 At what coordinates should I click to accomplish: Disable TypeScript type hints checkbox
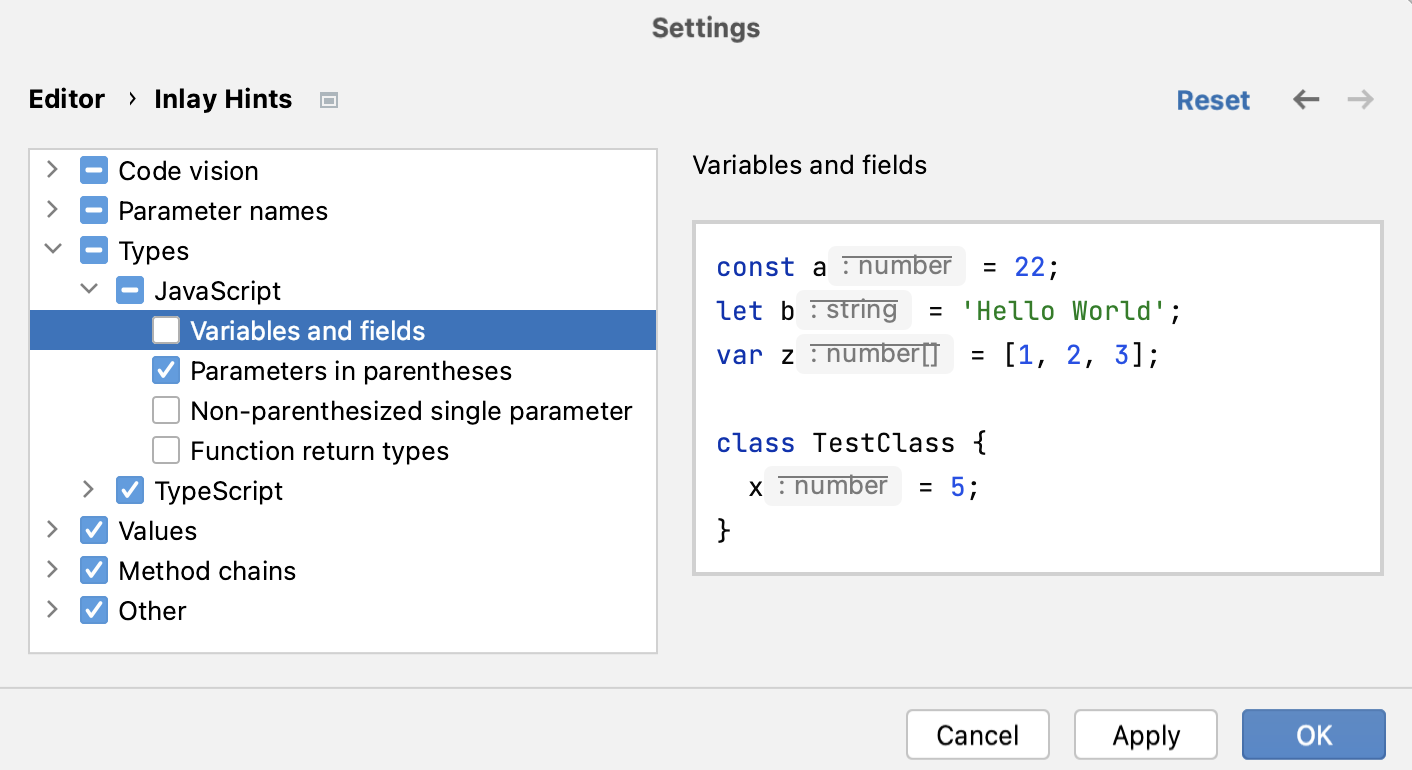[x=129, y=490]
